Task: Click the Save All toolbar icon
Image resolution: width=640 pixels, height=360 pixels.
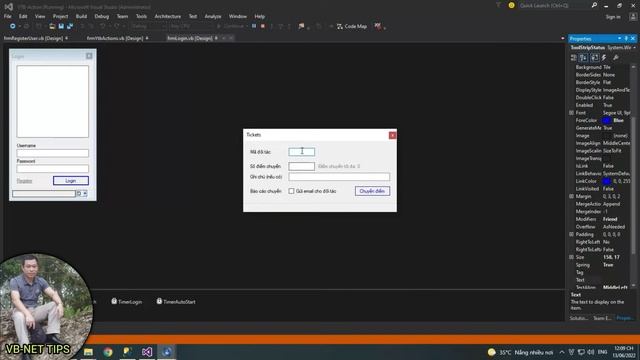Action: point(70,26)
